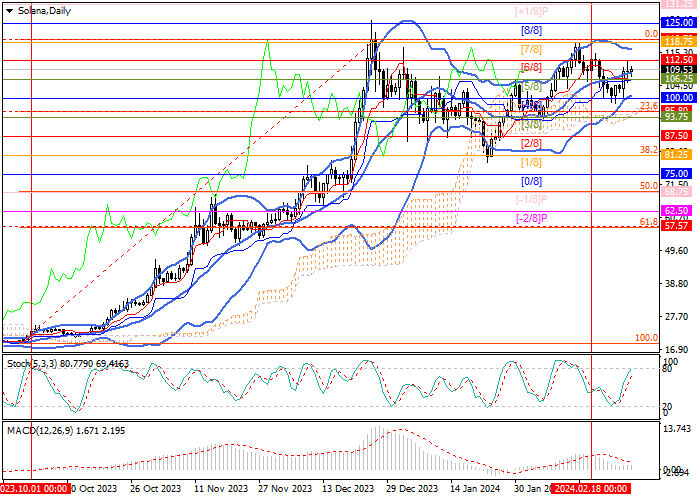Click the 62.50 magenta price tag
Screen dimensions: 700x500
678,210
